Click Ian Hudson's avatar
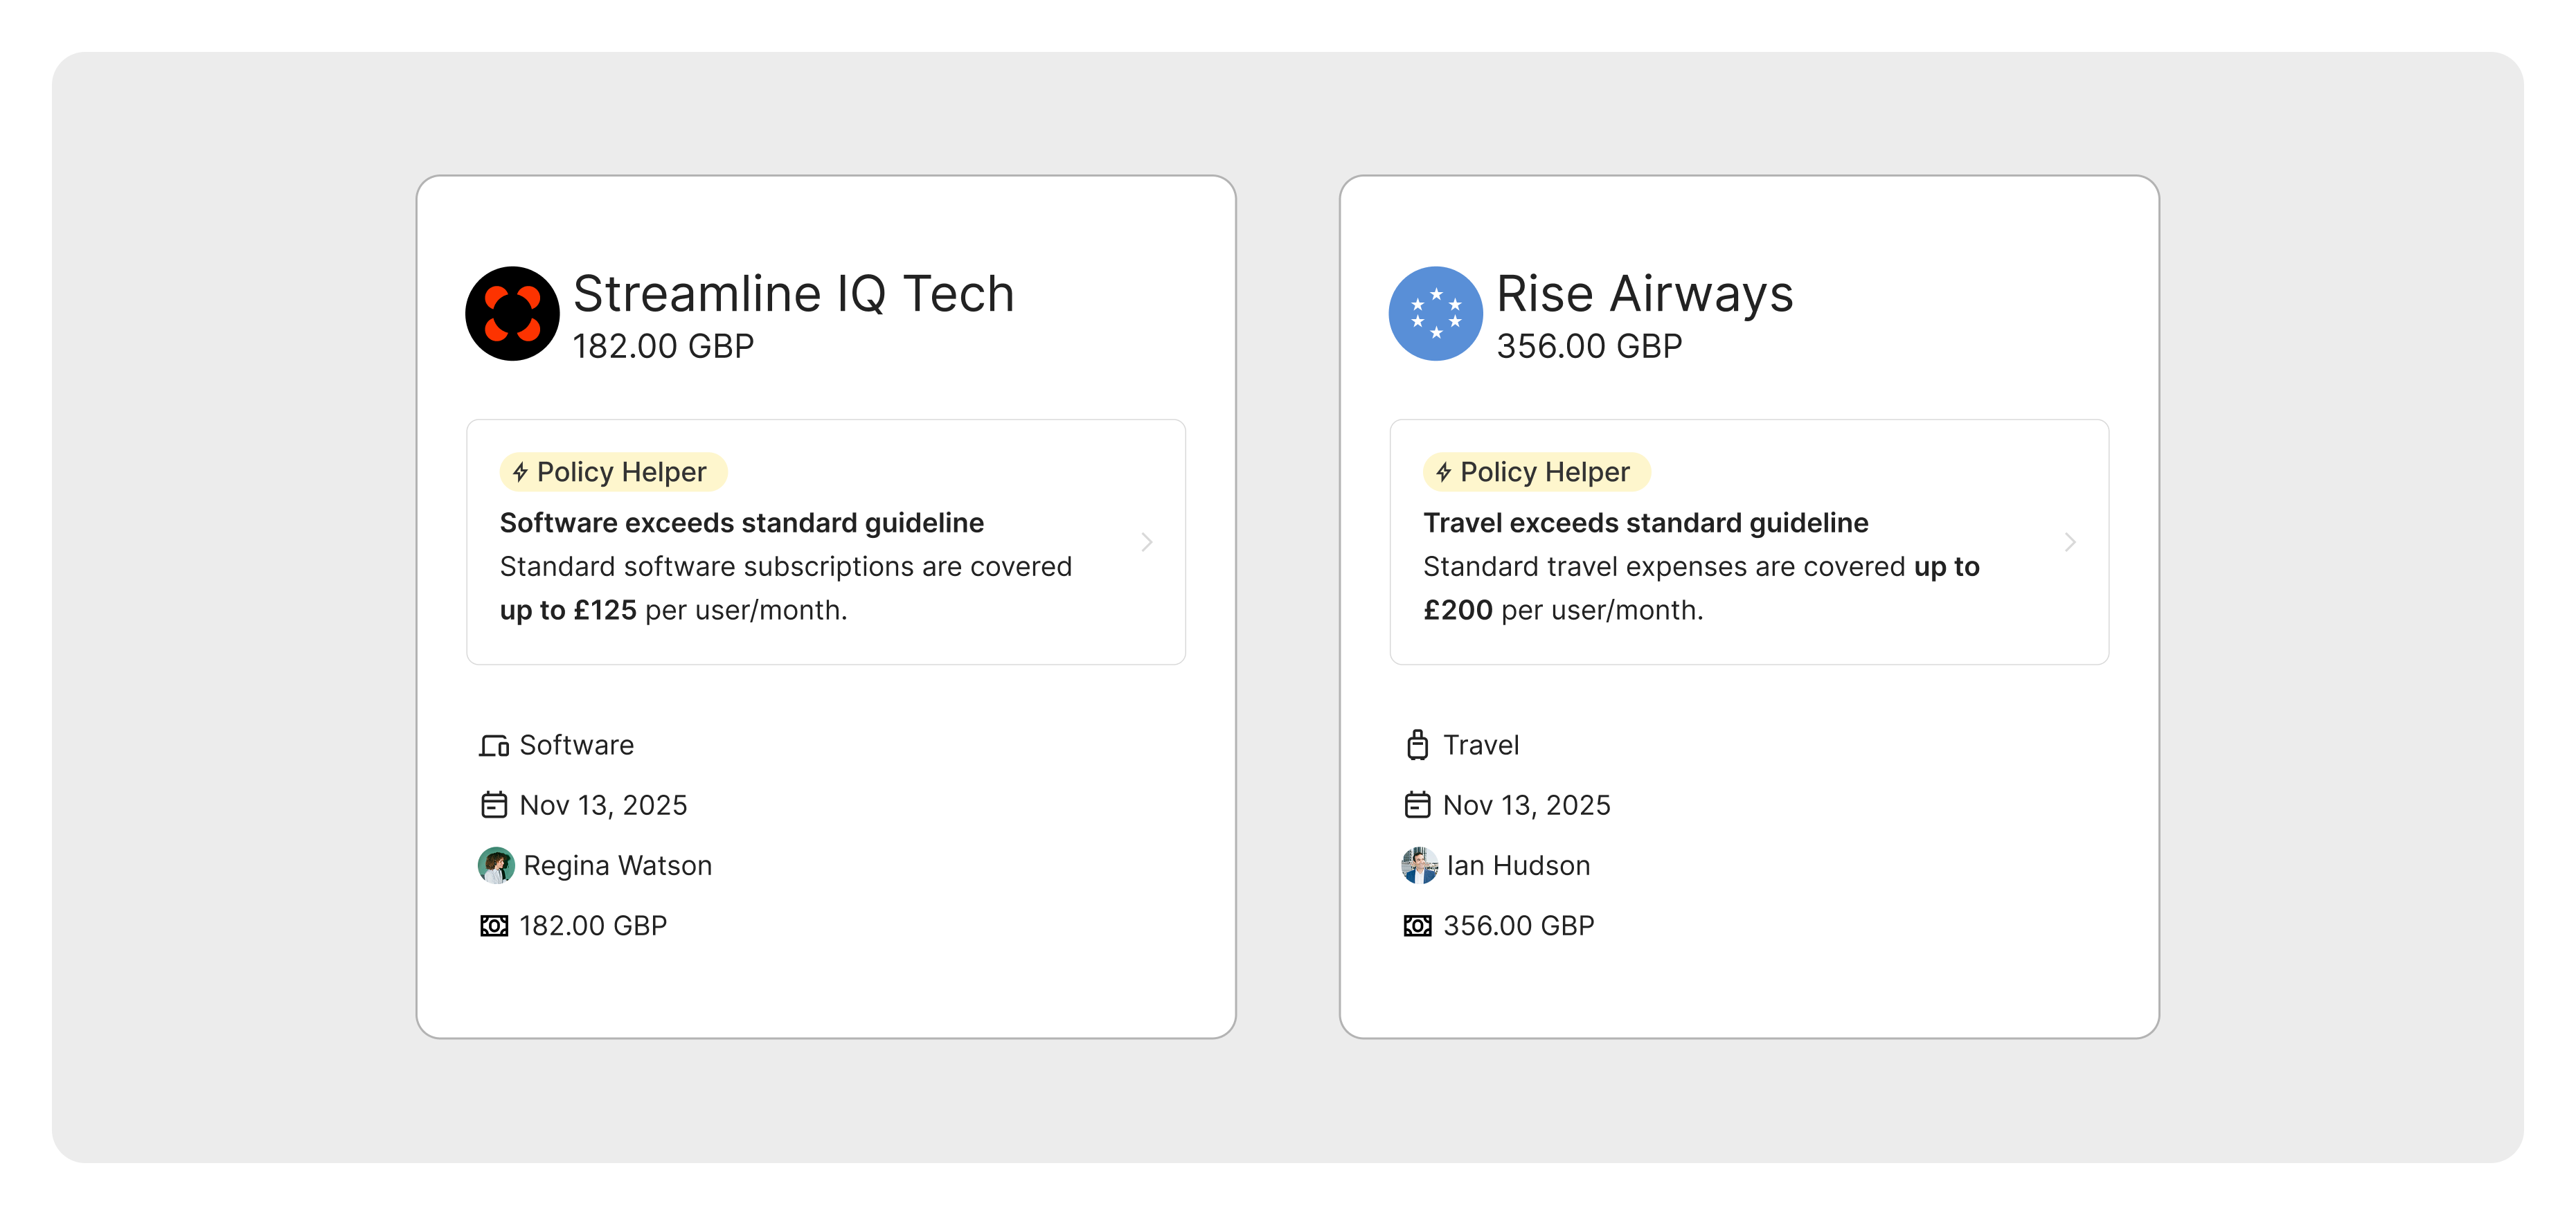Viewport: 2576px width, 1215px height. (x=1419, y=865)
